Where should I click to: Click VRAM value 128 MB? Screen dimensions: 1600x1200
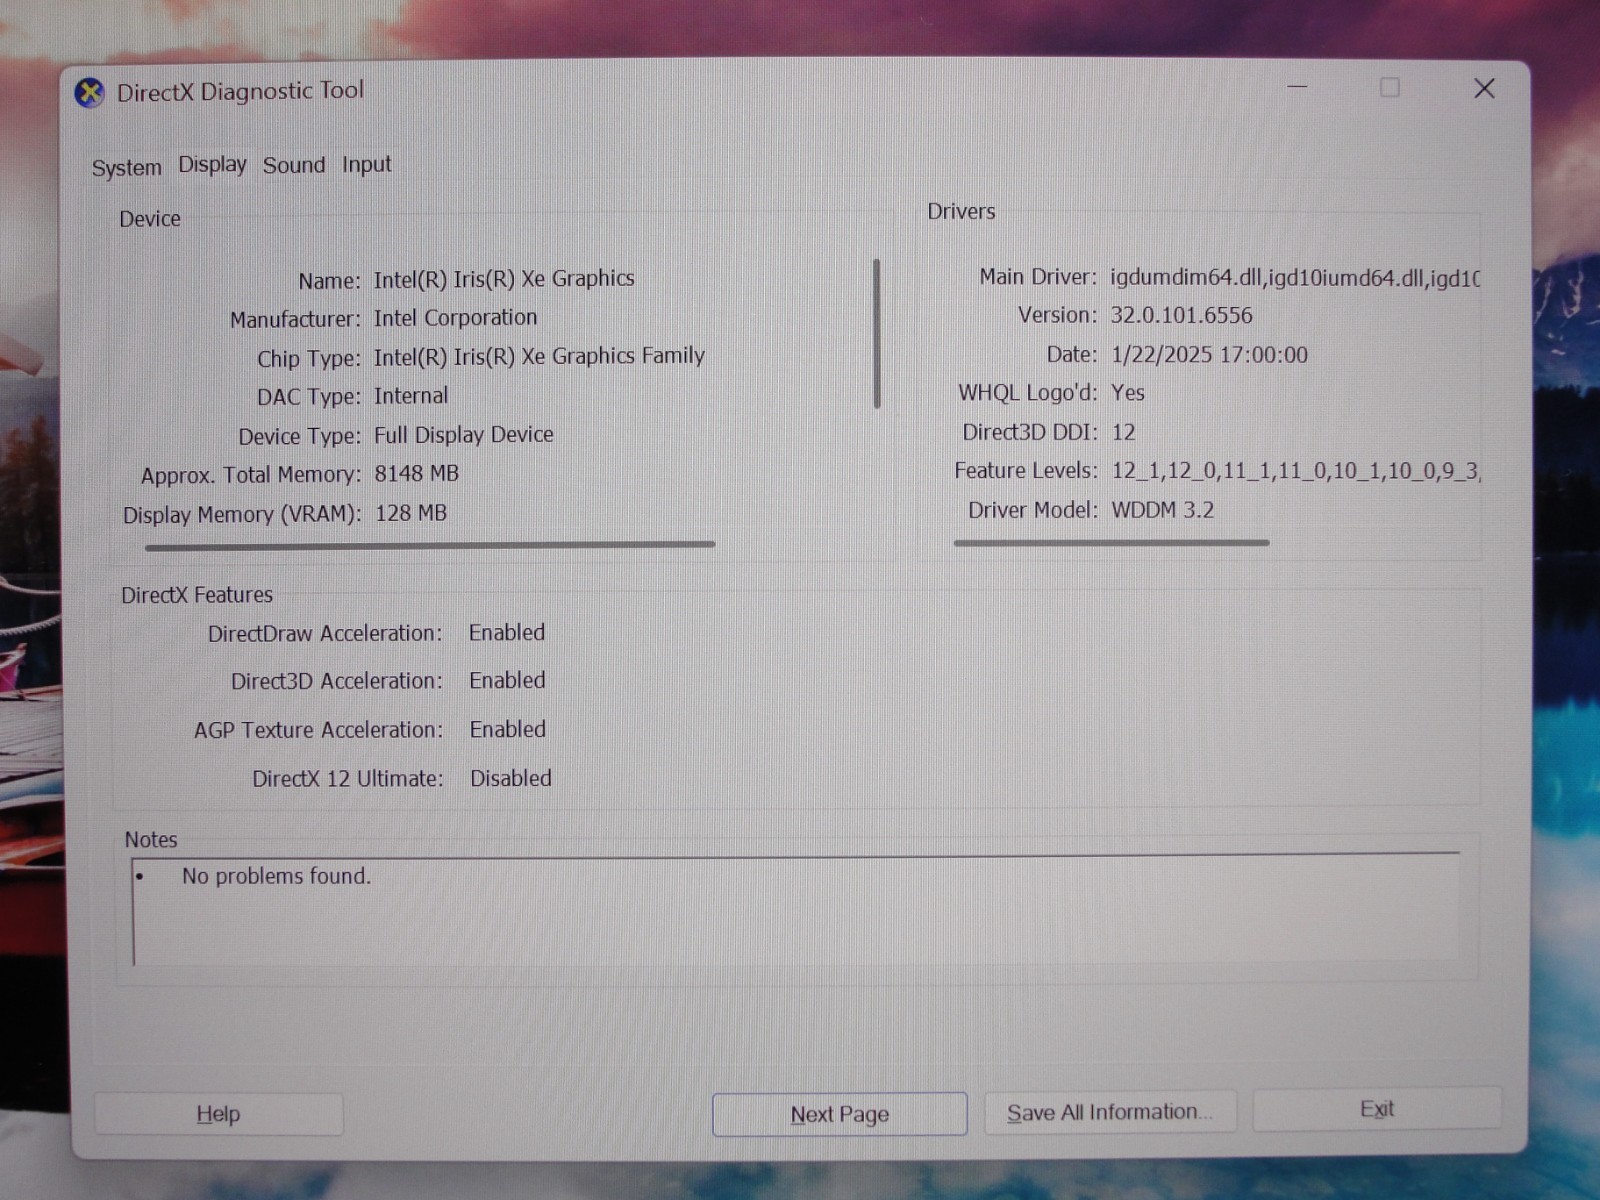click(x=411, y=513)
